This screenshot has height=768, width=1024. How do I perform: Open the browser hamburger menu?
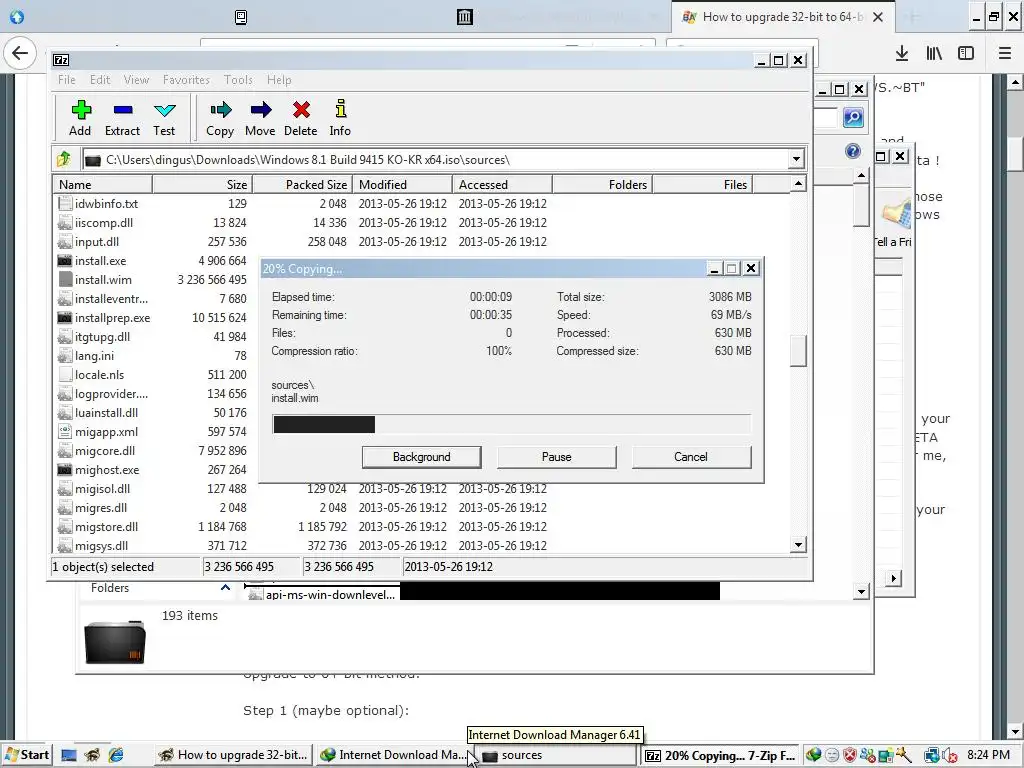(x=1005, y=53)
